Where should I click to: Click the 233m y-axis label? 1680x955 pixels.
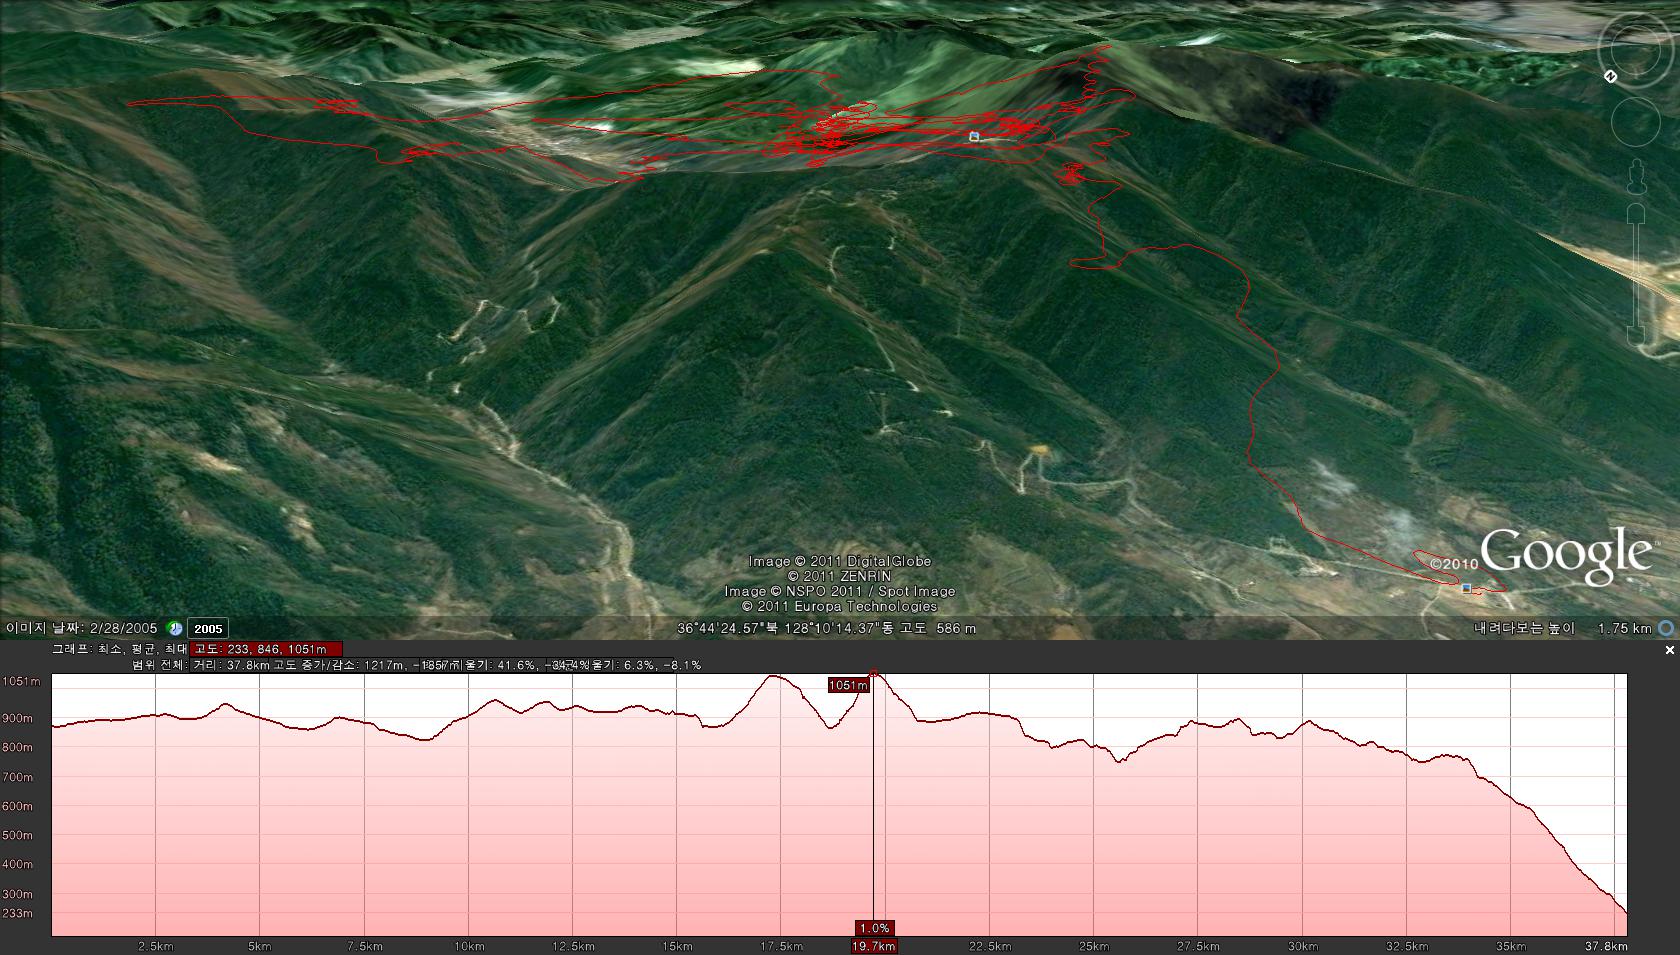[17, 913]
